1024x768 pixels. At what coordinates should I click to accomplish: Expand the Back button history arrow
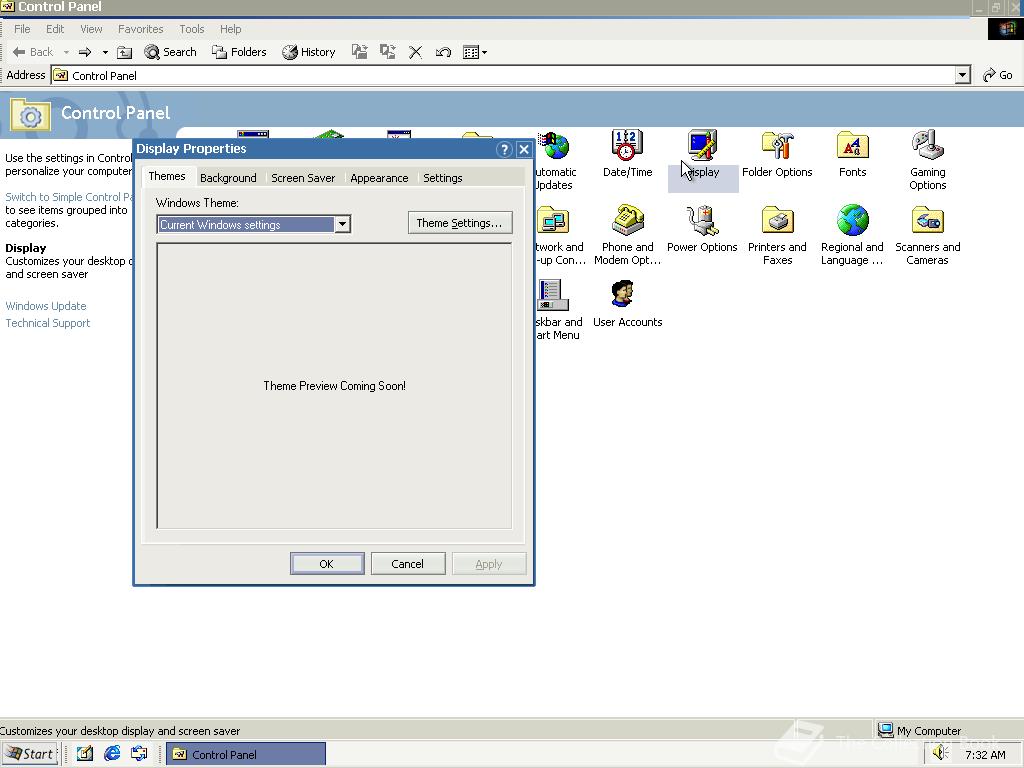pos(66,52)
